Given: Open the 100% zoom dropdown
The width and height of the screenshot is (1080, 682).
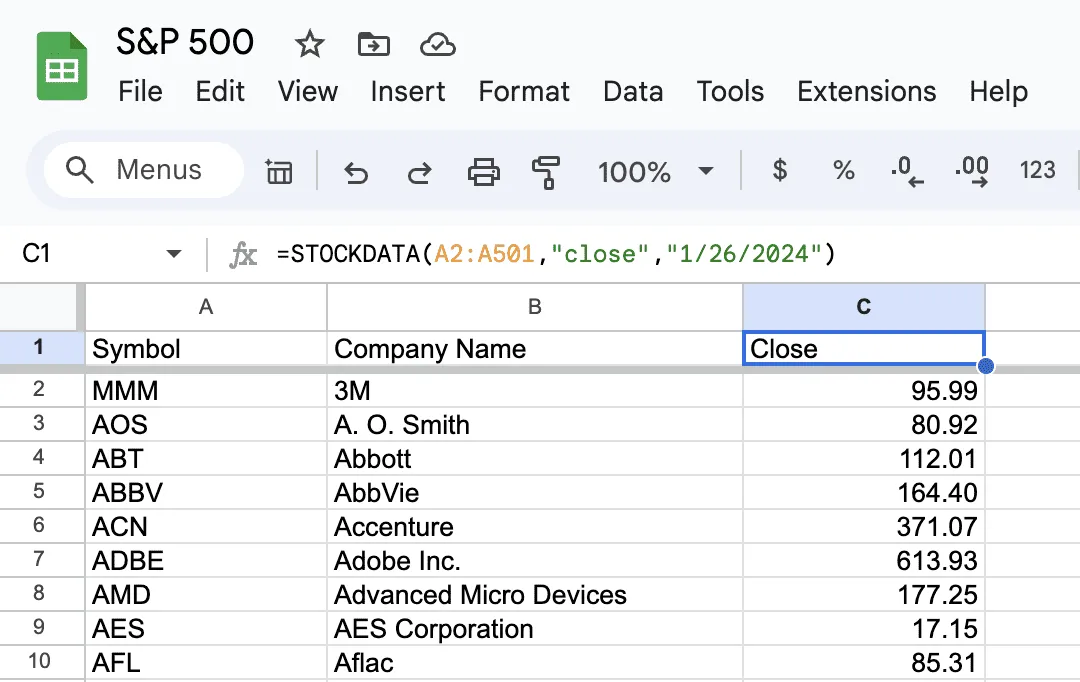Looking at the screenshot, I should pyautogui.click(x=655, y=171).
